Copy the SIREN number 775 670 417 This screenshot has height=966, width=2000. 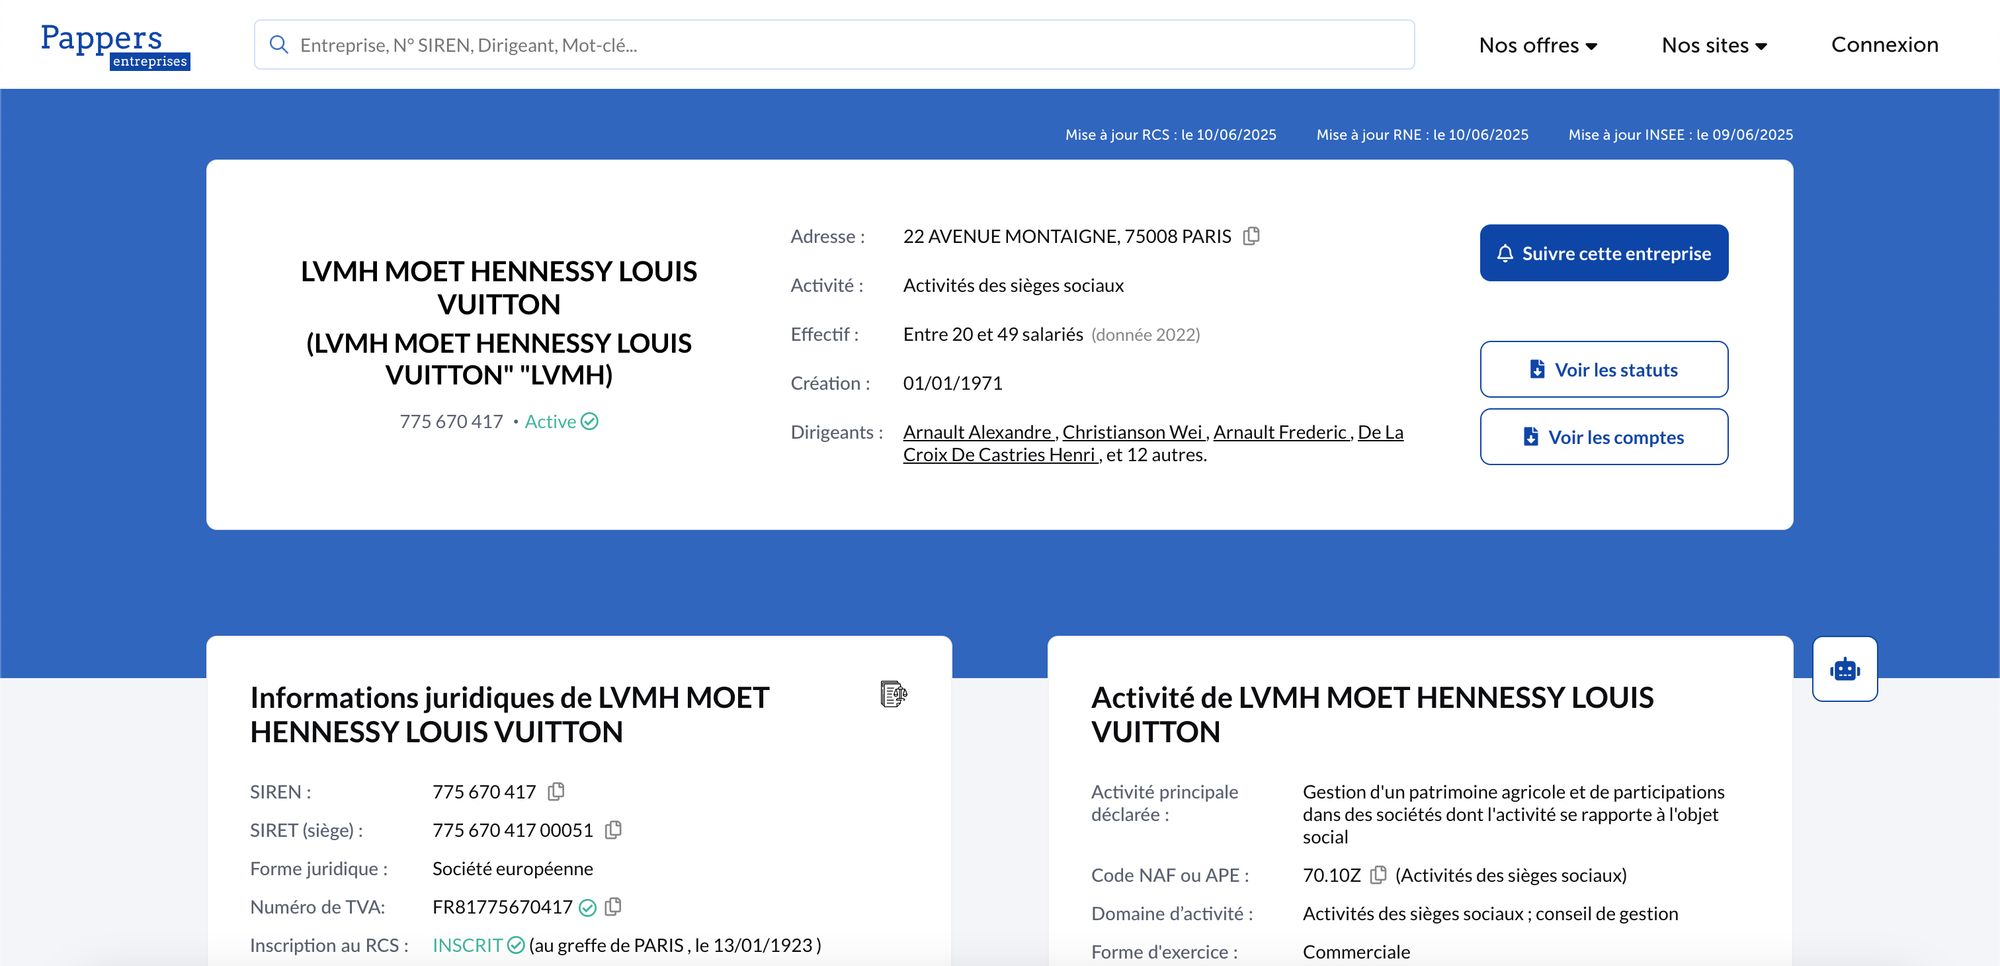pyautogui.click(x=556, y=791)
